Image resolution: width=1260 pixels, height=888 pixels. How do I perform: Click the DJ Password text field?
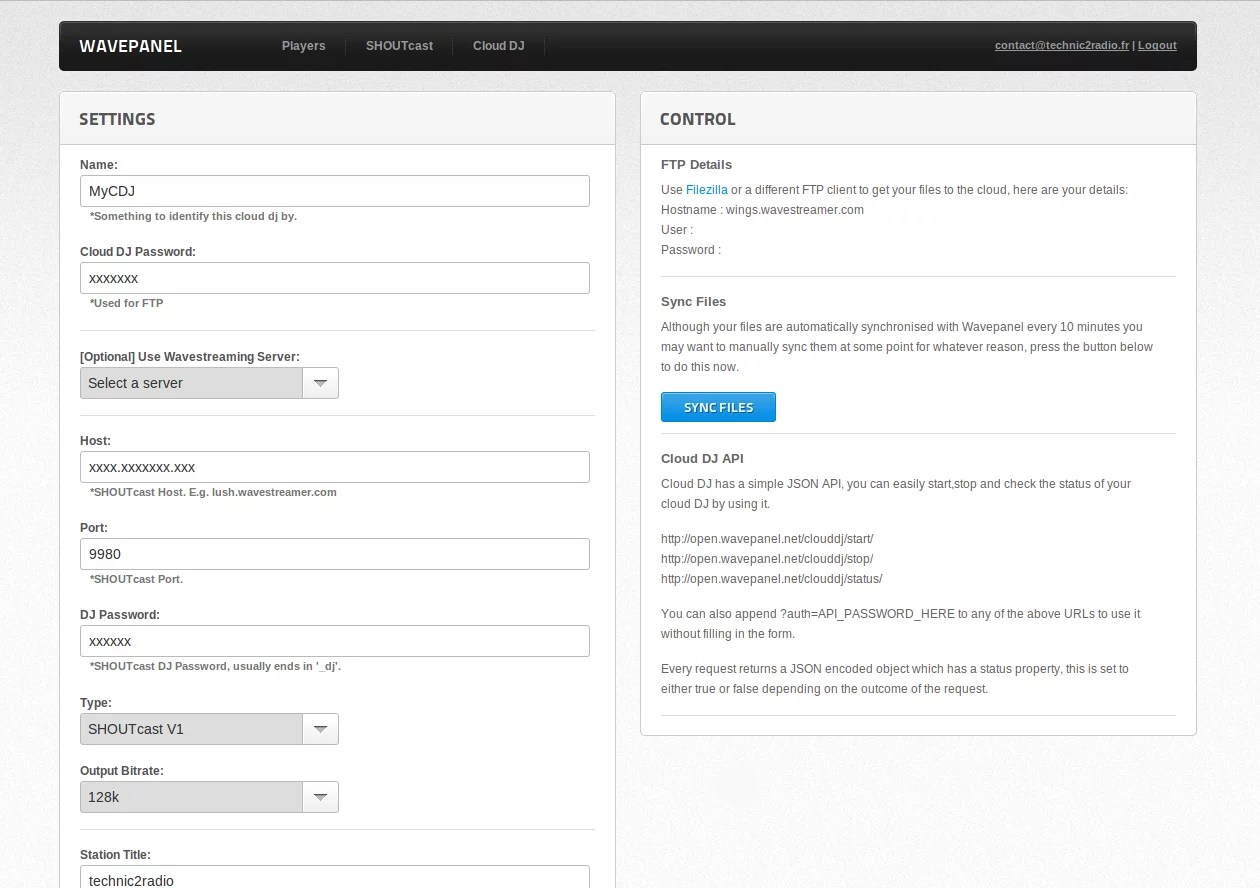coord(334,641)
